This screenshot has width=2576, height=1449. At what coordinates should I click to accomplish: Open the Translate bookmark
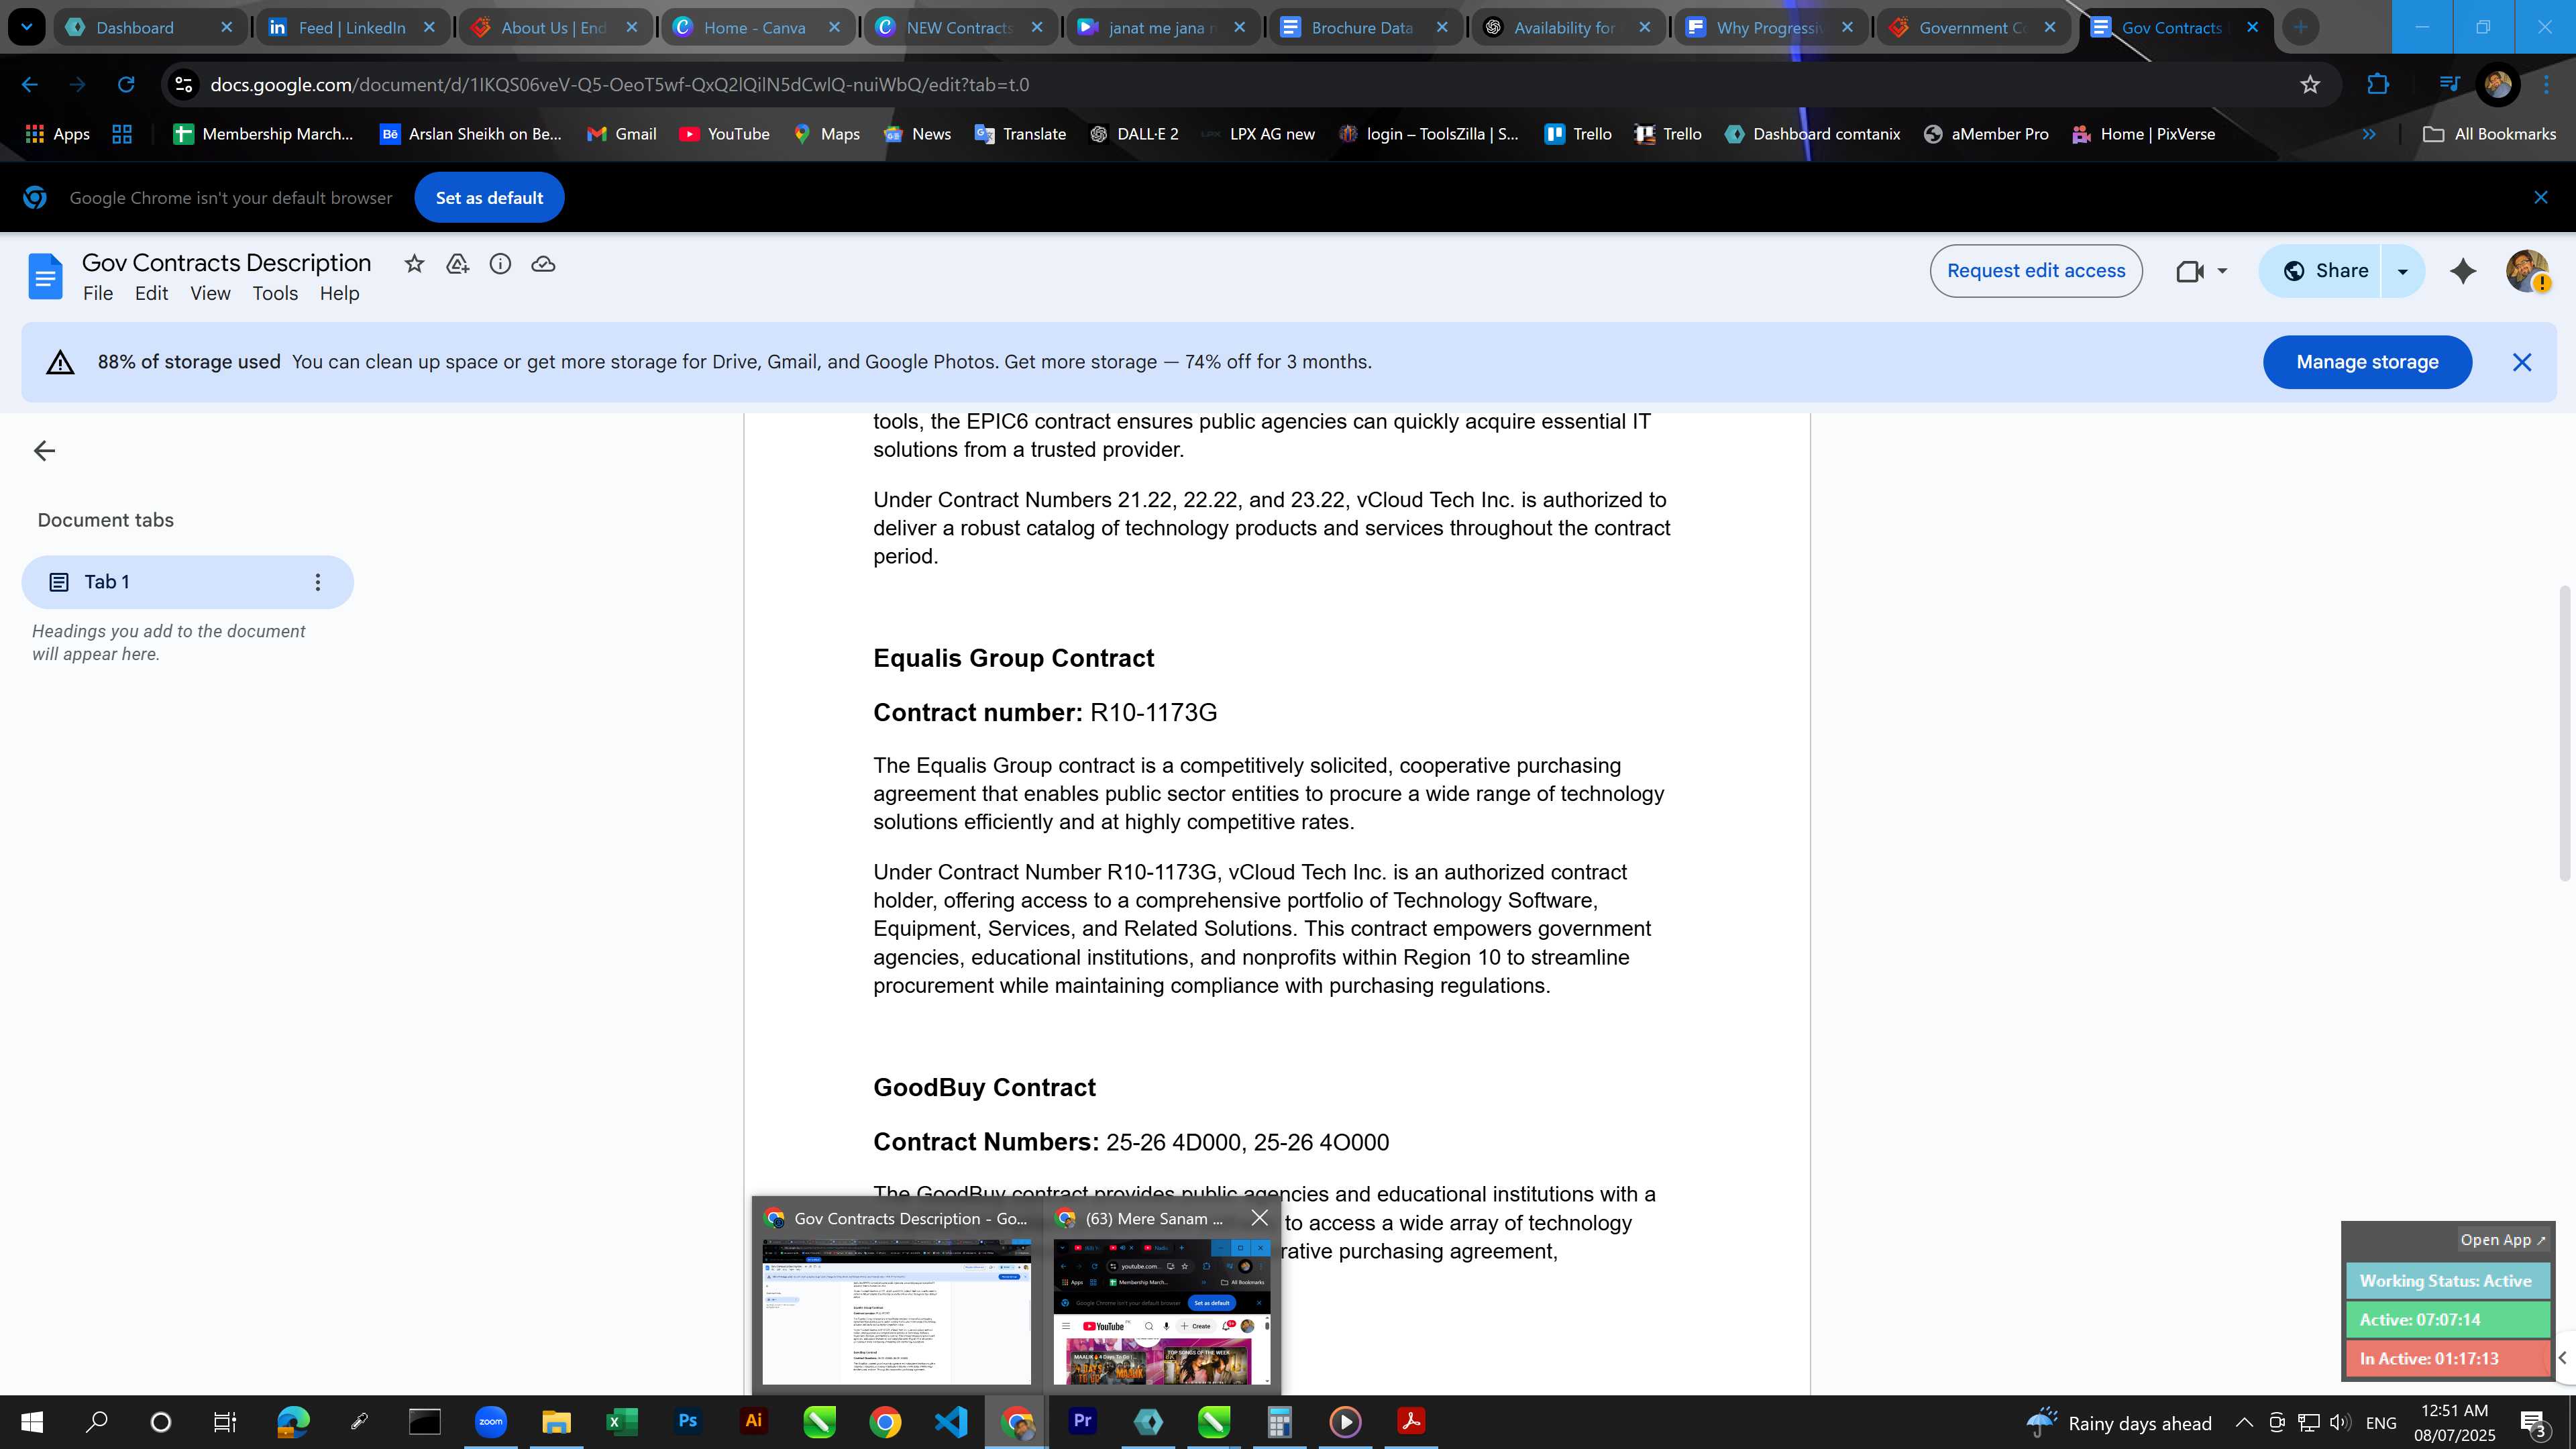[x=1020, y=134]
